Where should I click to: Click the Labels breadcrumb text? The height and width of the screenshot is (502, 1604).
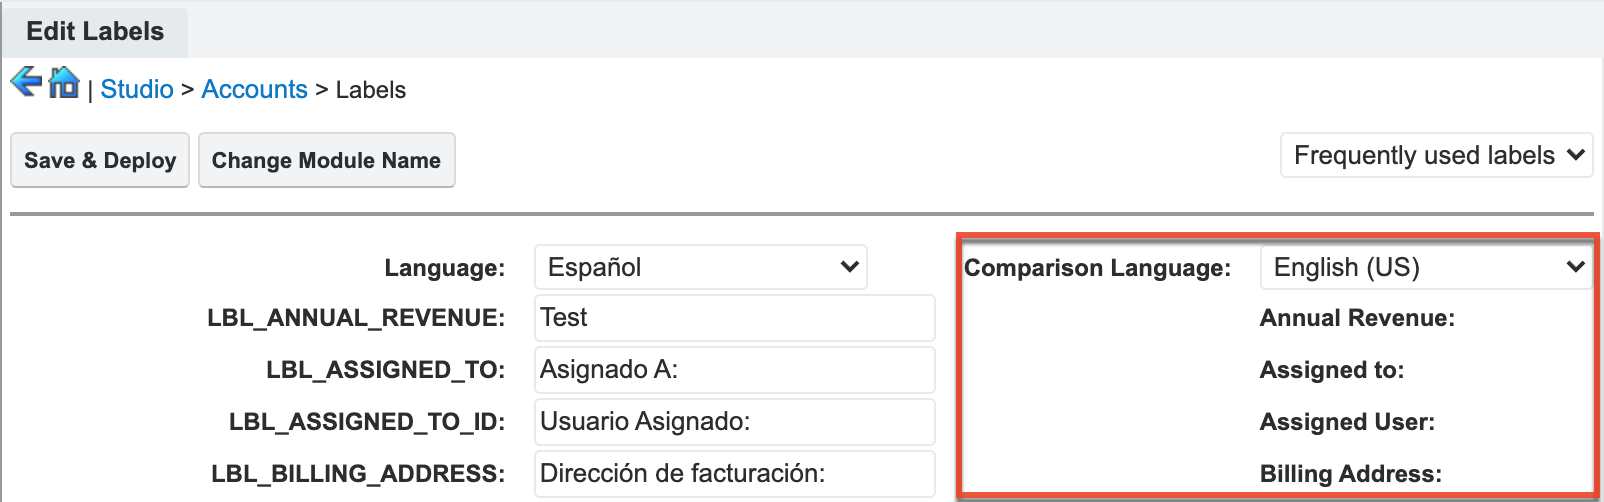(371, 90)
